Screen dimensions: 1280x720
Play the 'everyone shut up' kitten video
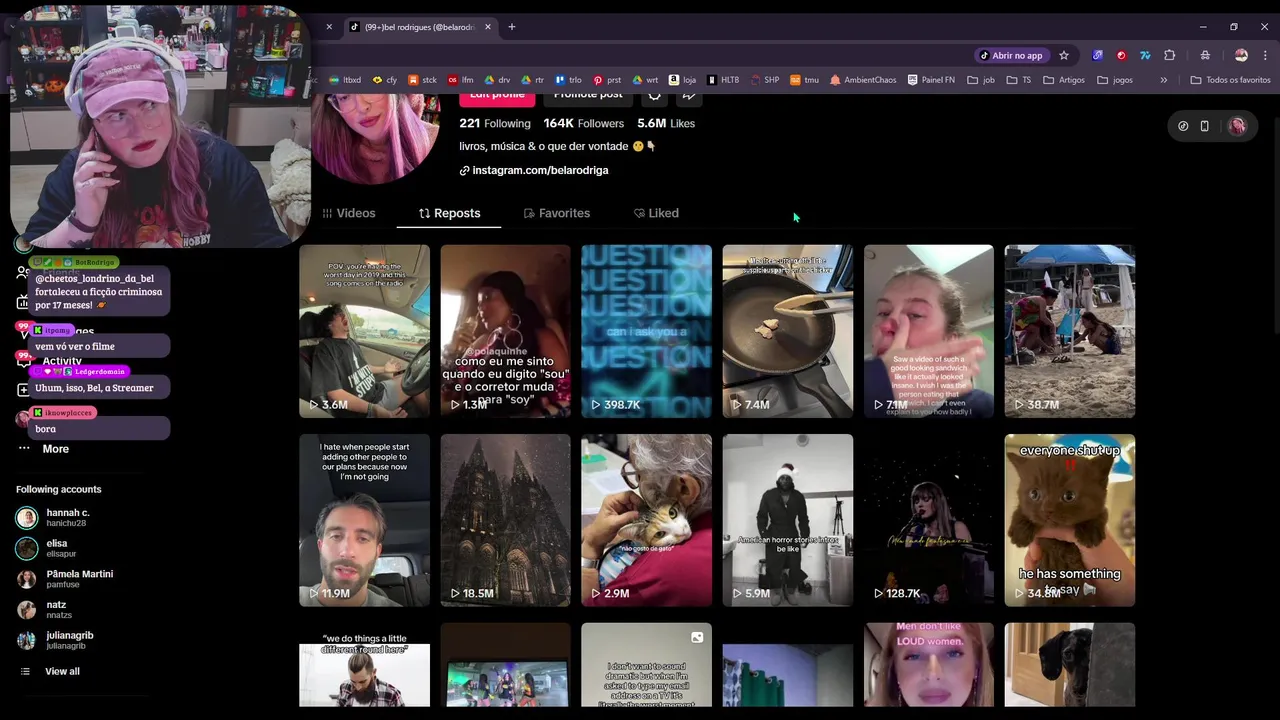1069,520
